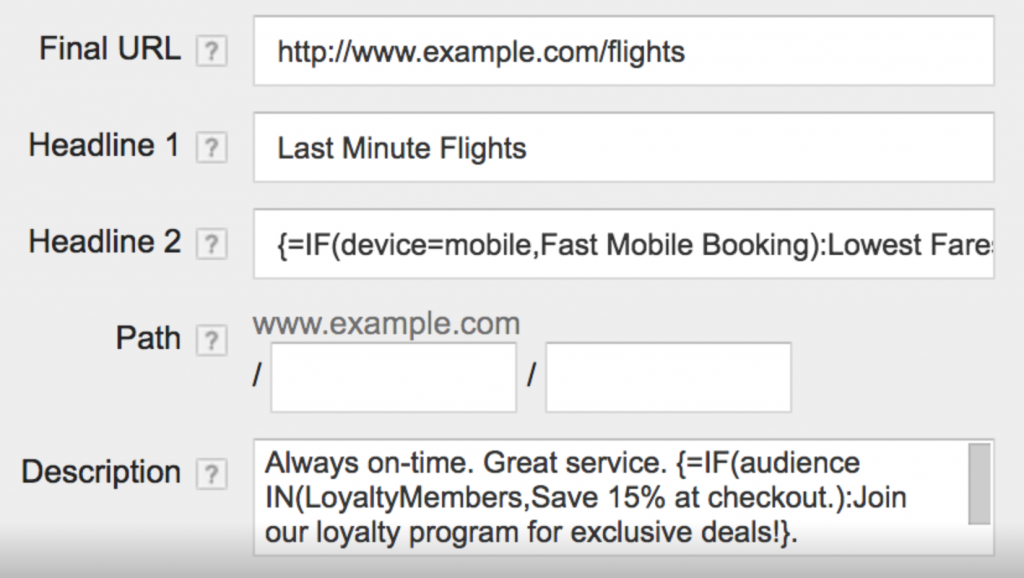
Task: Click the "Description" label text
Action: click(100, 472)
